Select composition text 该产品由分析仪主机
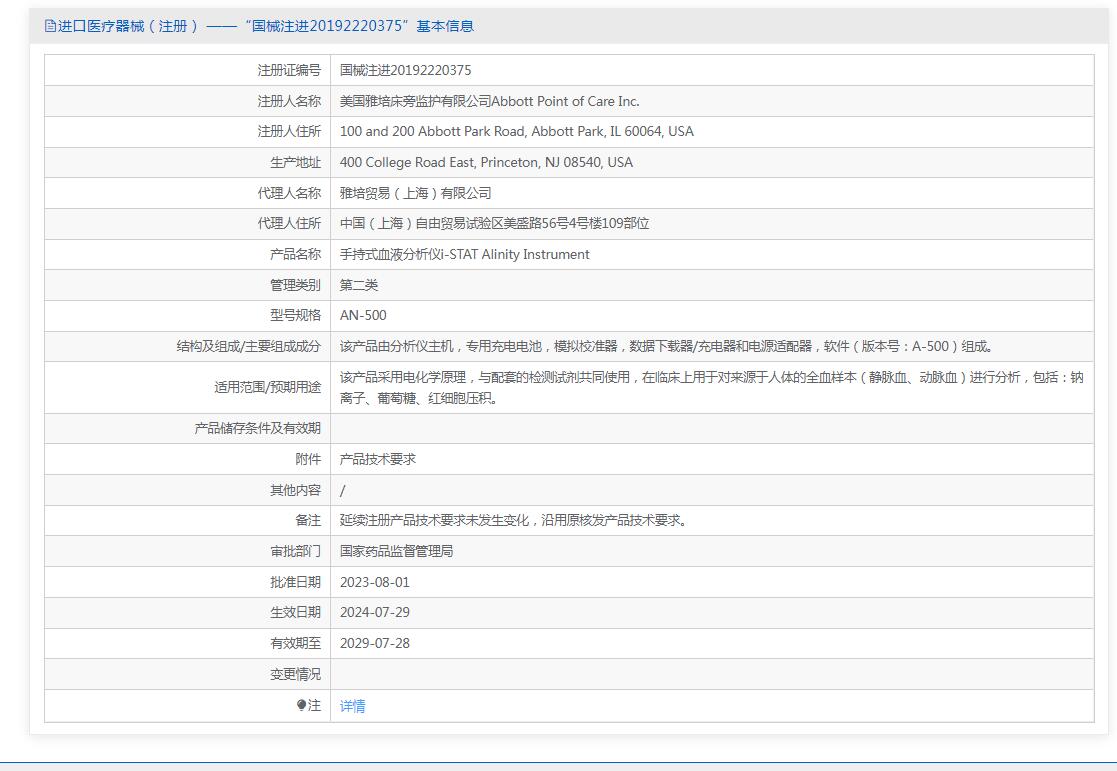 click(x=397, y=346)
